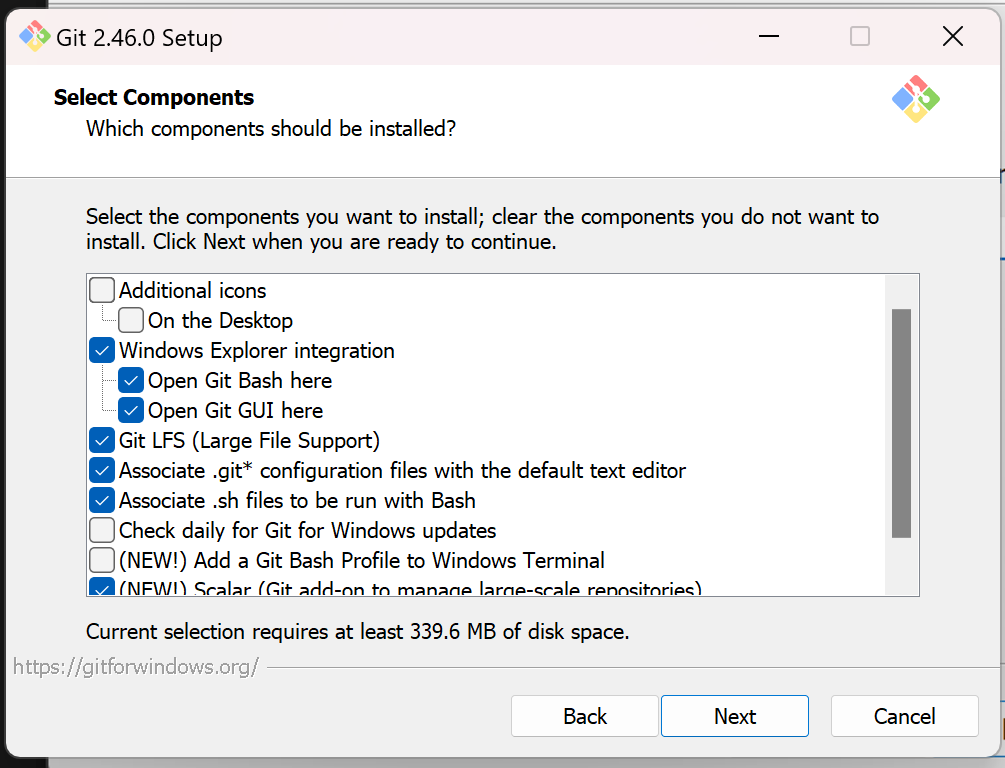Screen dimensions: 1005x768
Task: Open the gitforwindows.org link
Action: (x=136, y=666)
